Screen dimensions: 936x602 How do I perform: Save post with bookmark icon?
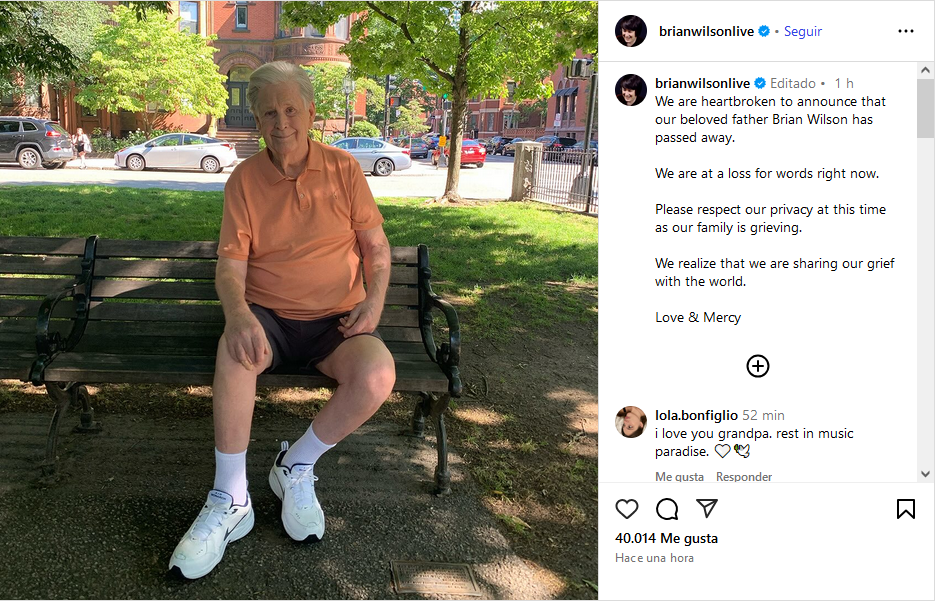pyautogui.click(x=906, y=509)
